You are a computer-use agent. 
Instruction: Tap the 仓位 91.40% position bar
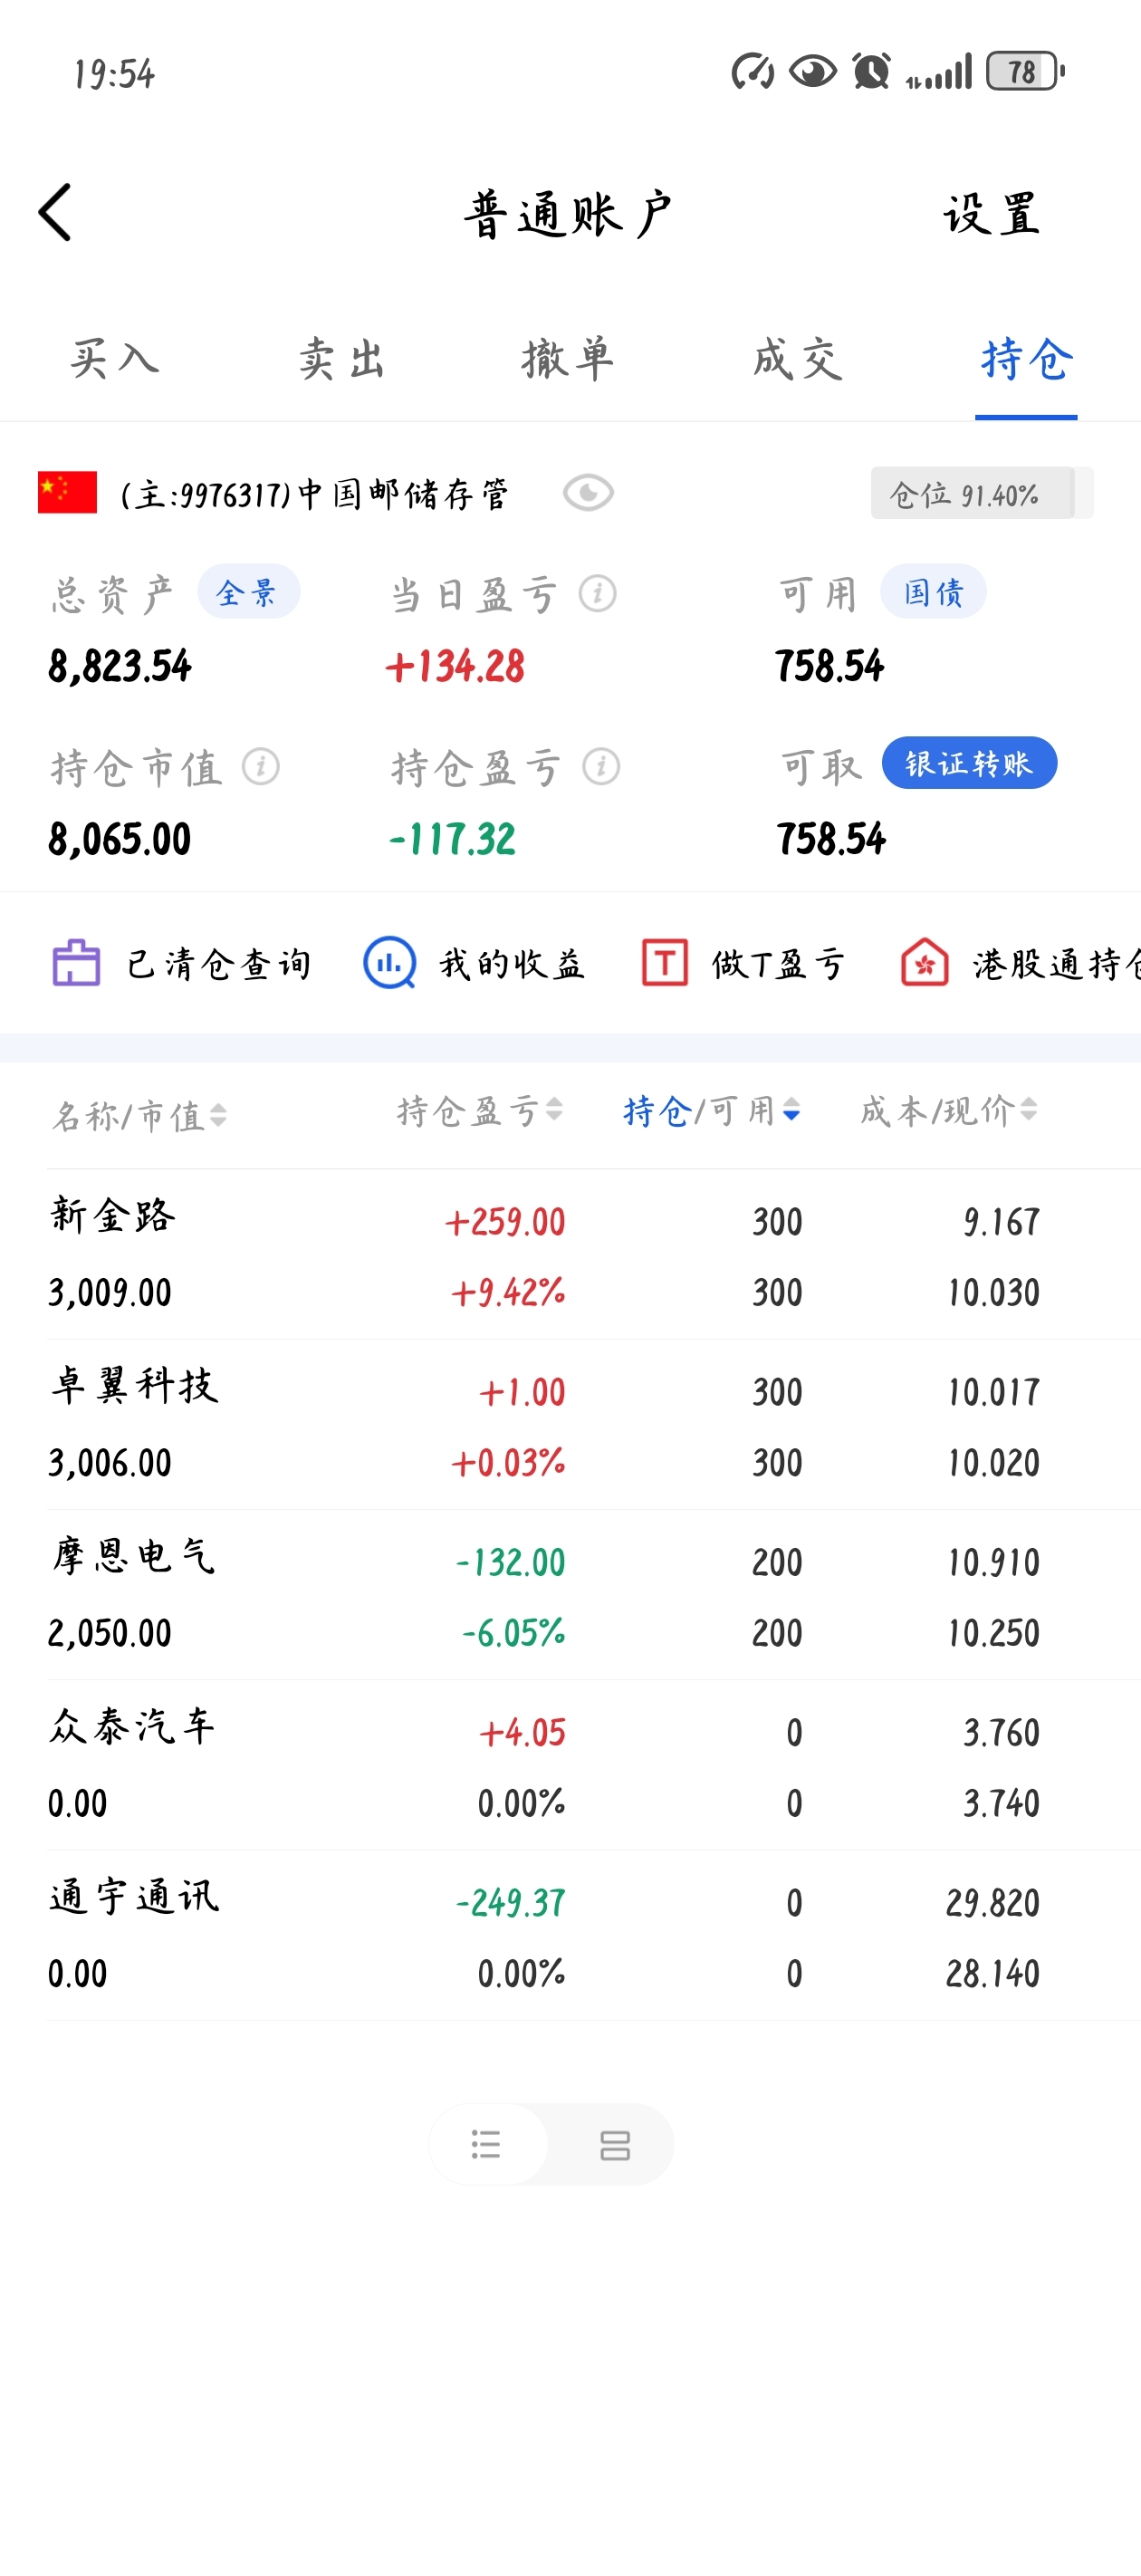[981, 493]
